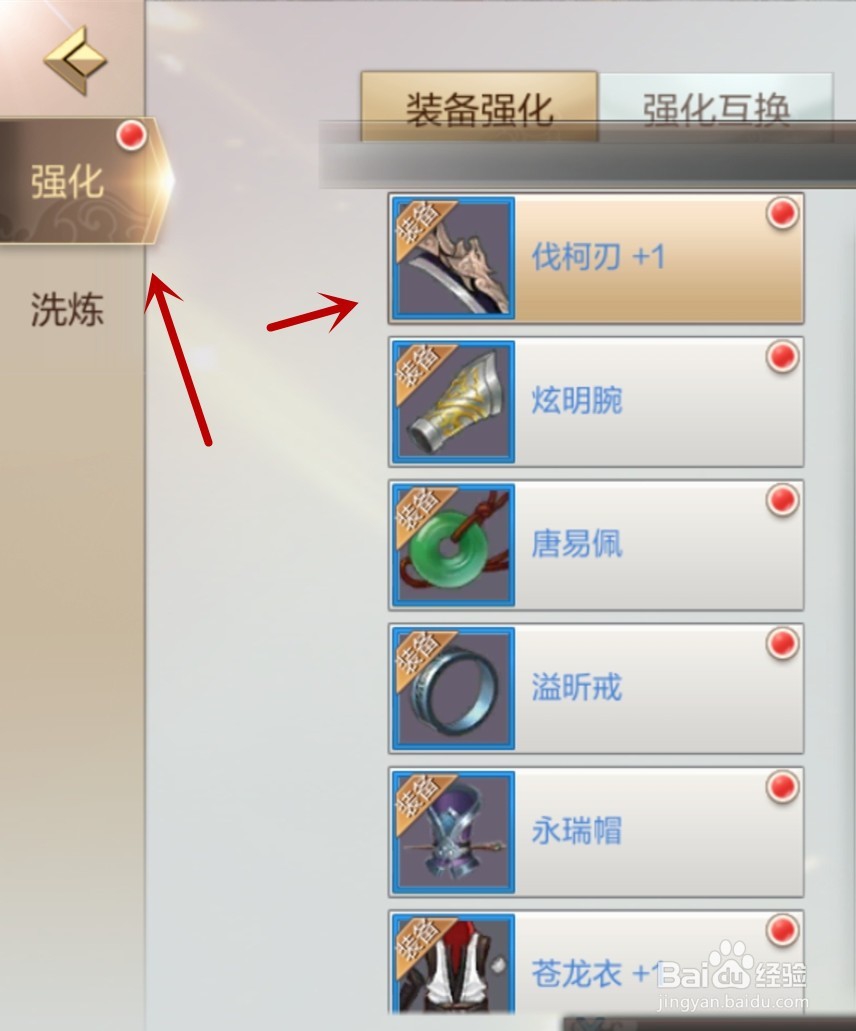The height and width of the screenshot is (1031, 856).
Task: Switch to the 装备强化 tab
Action: (479, 107)
